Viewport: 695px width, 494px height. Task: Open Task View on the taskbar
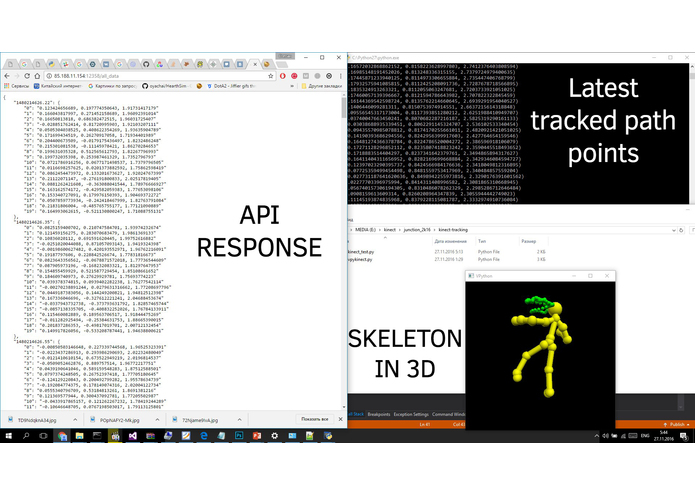pos(43,436)
